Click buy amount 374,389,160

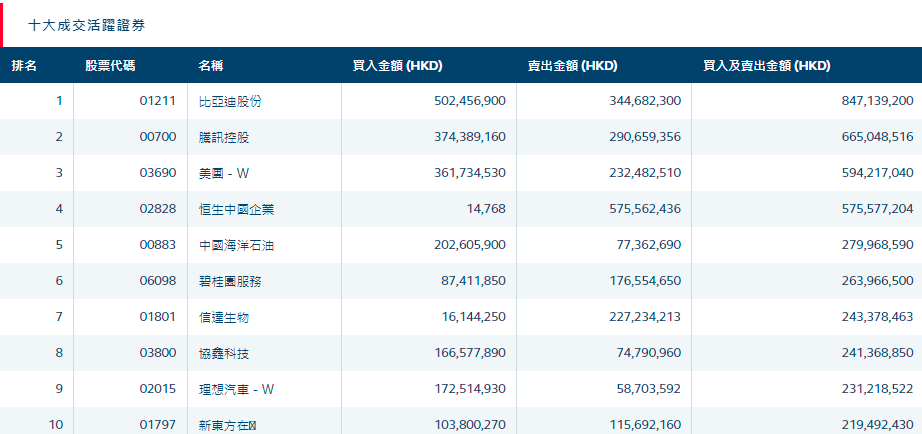tap(470, 137)
